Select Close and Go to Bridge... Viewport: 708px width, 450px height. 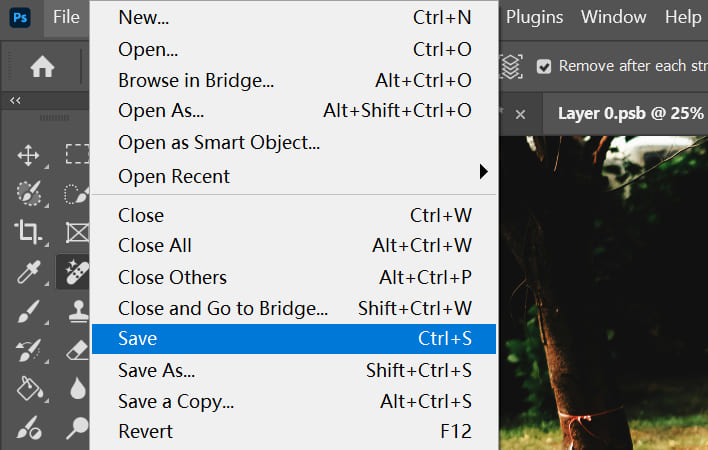click(x=294, y=308)
